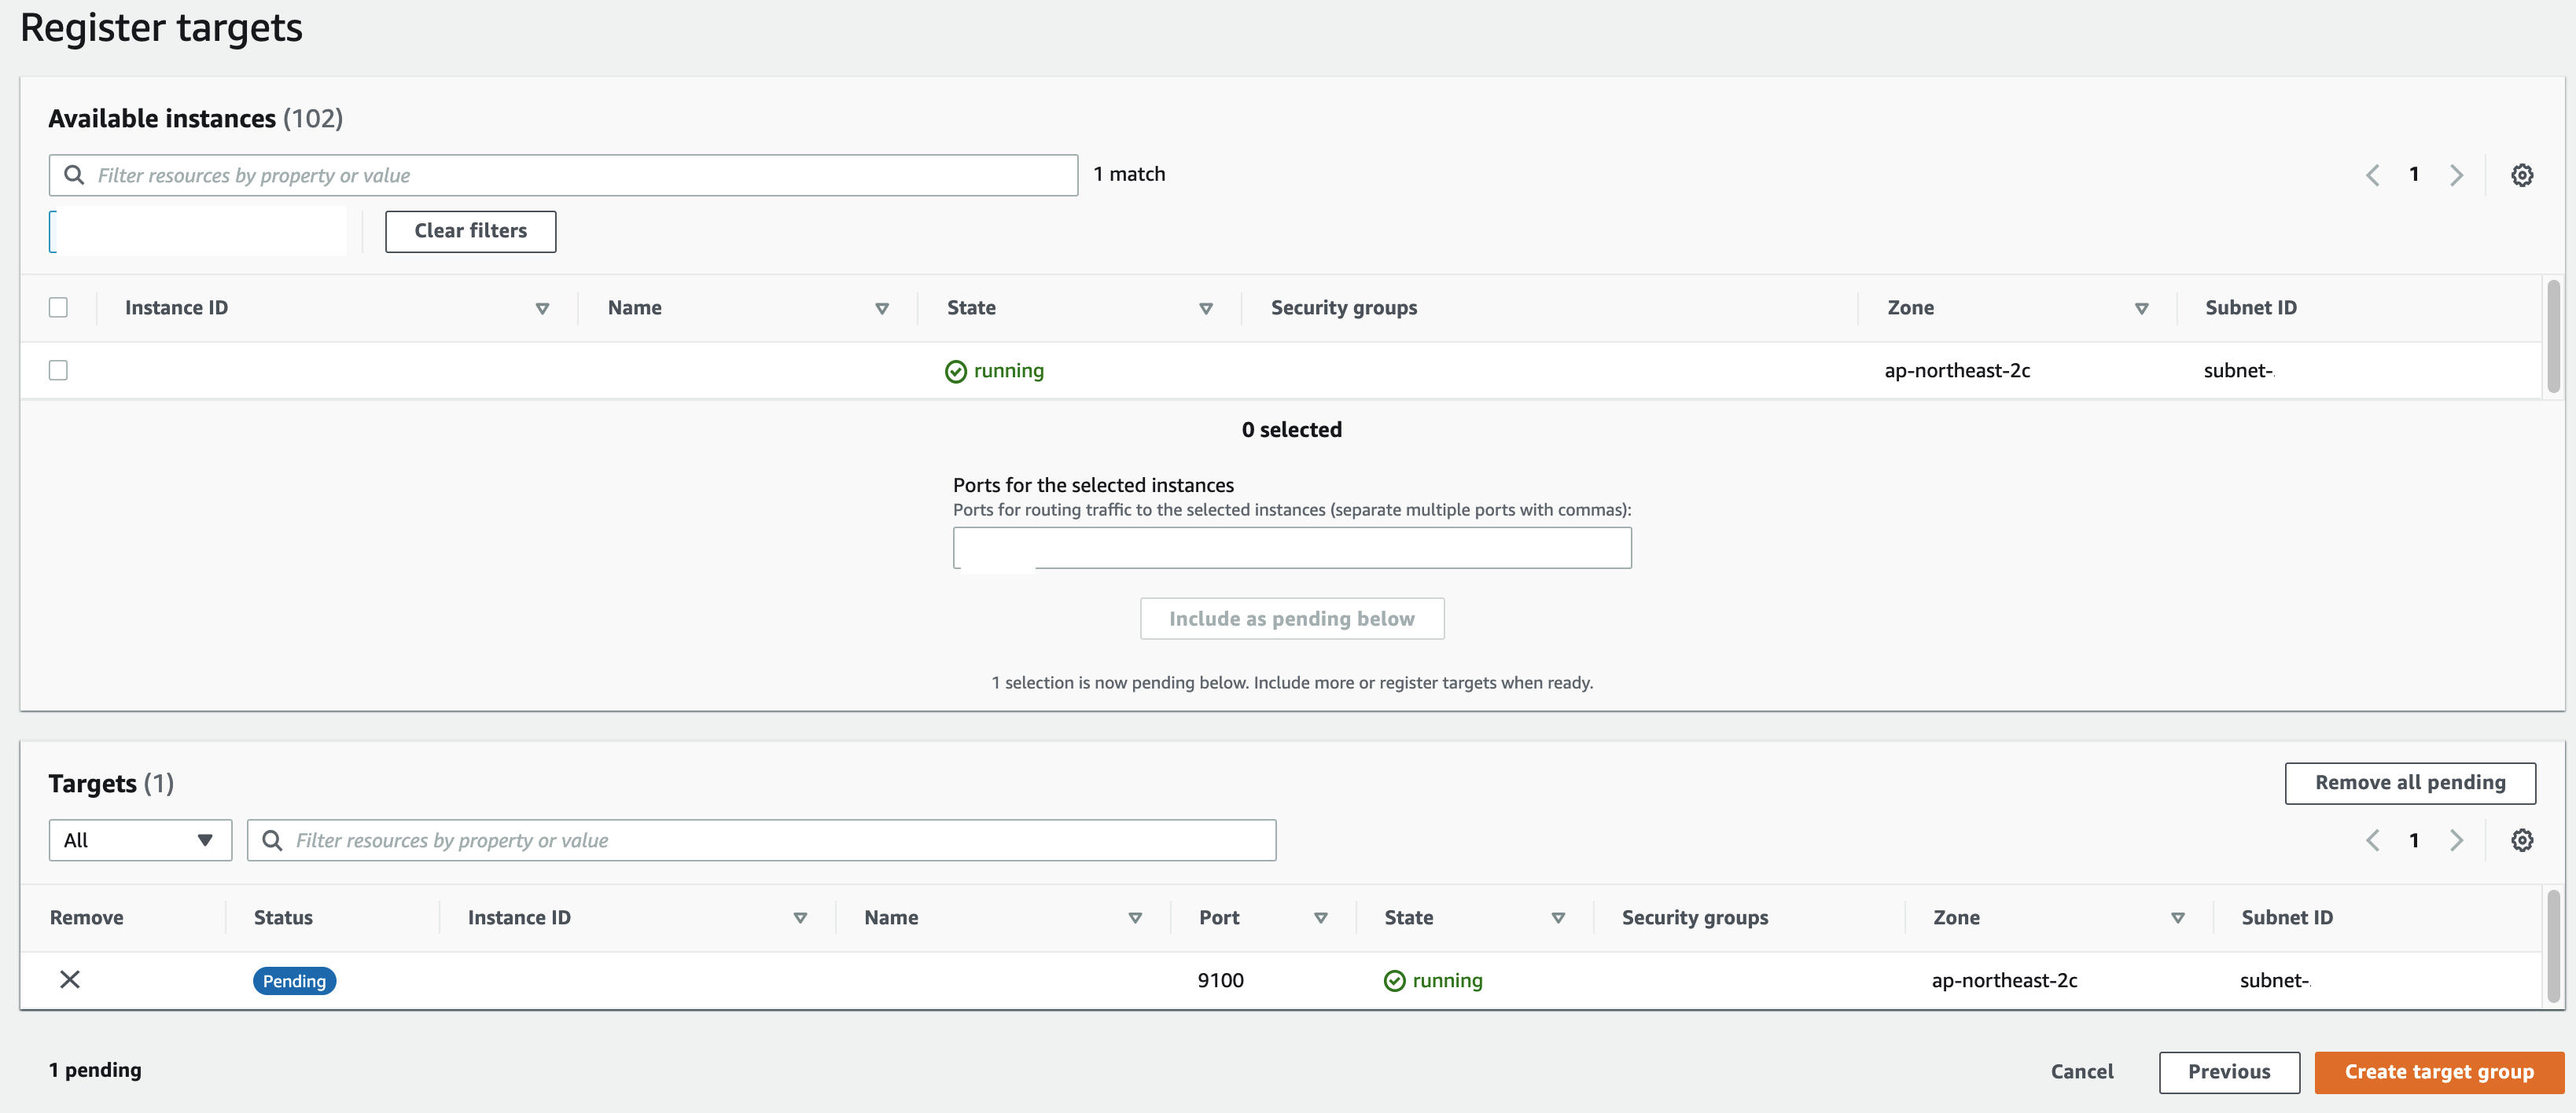This screenshot has height=1113, width=2576.
Task: Remove the pending target with the X icon
Action: click(x=69, y=980)
